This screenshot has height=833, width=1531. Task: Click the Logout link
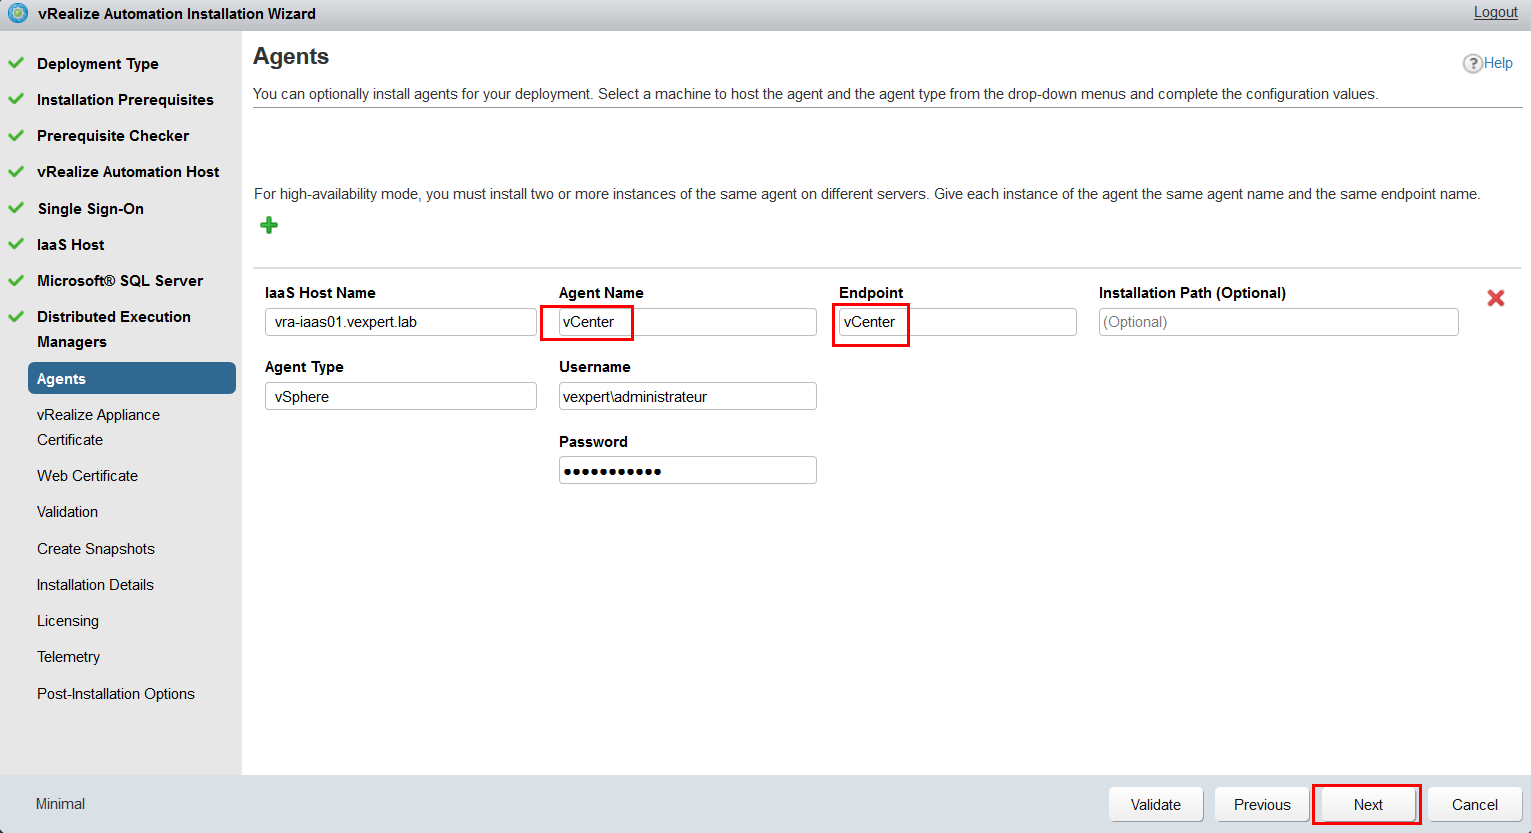coord(1495,12)
